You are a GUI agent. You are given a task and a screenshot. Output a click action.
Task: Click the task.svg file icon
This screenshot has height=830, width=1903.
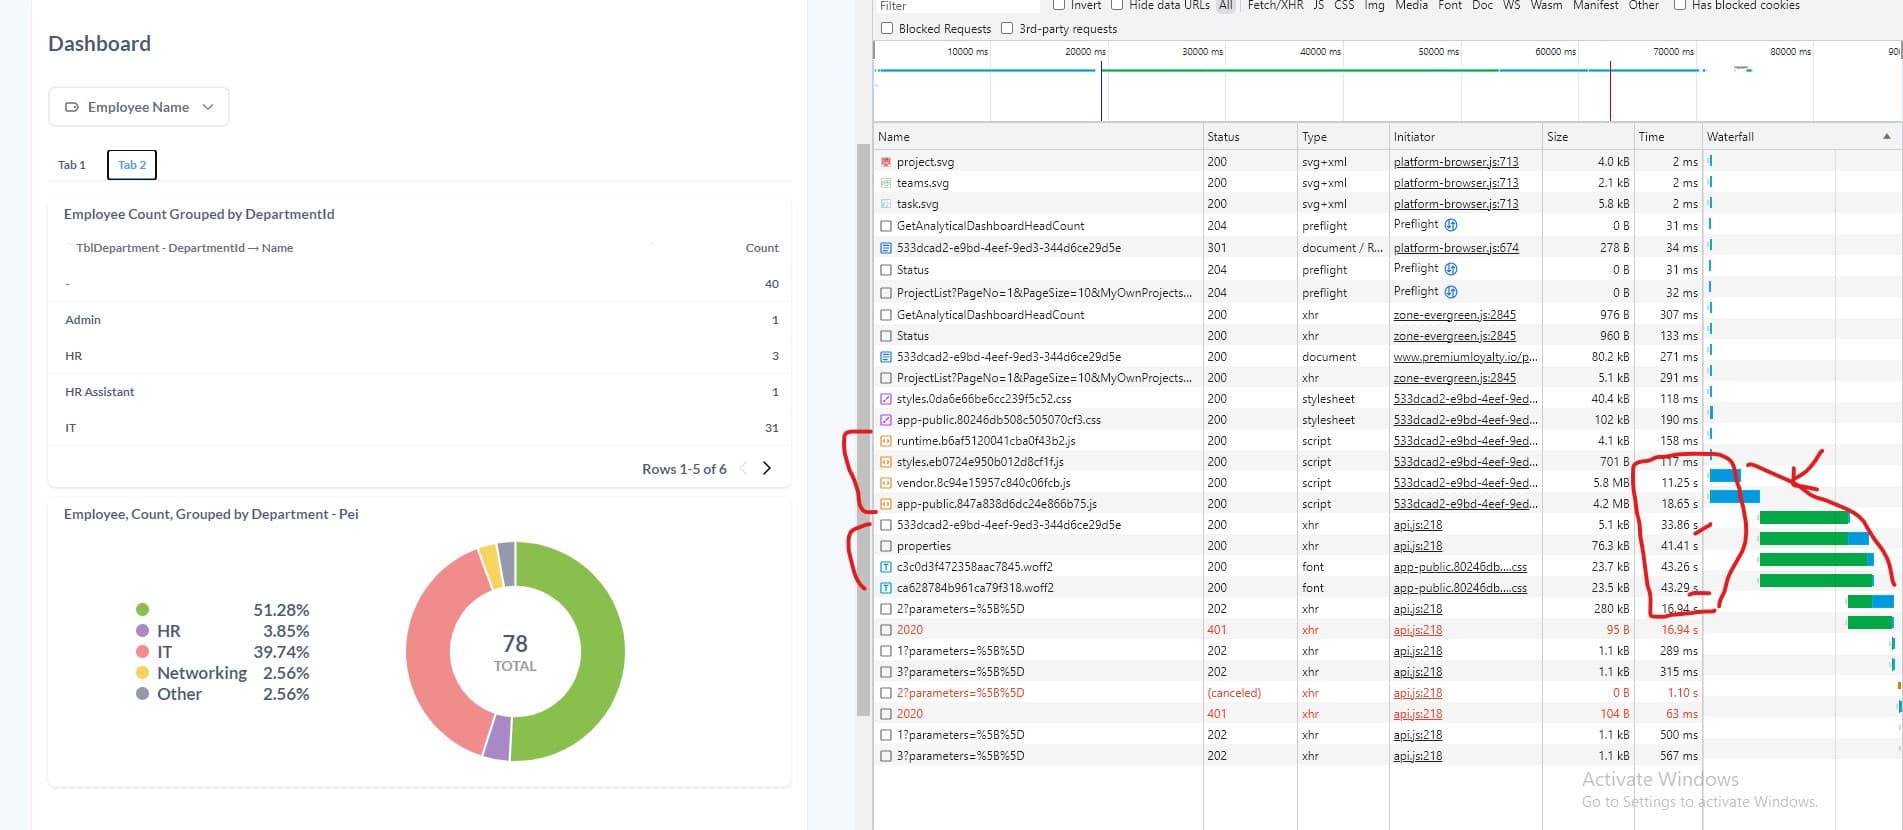[885, 204]
